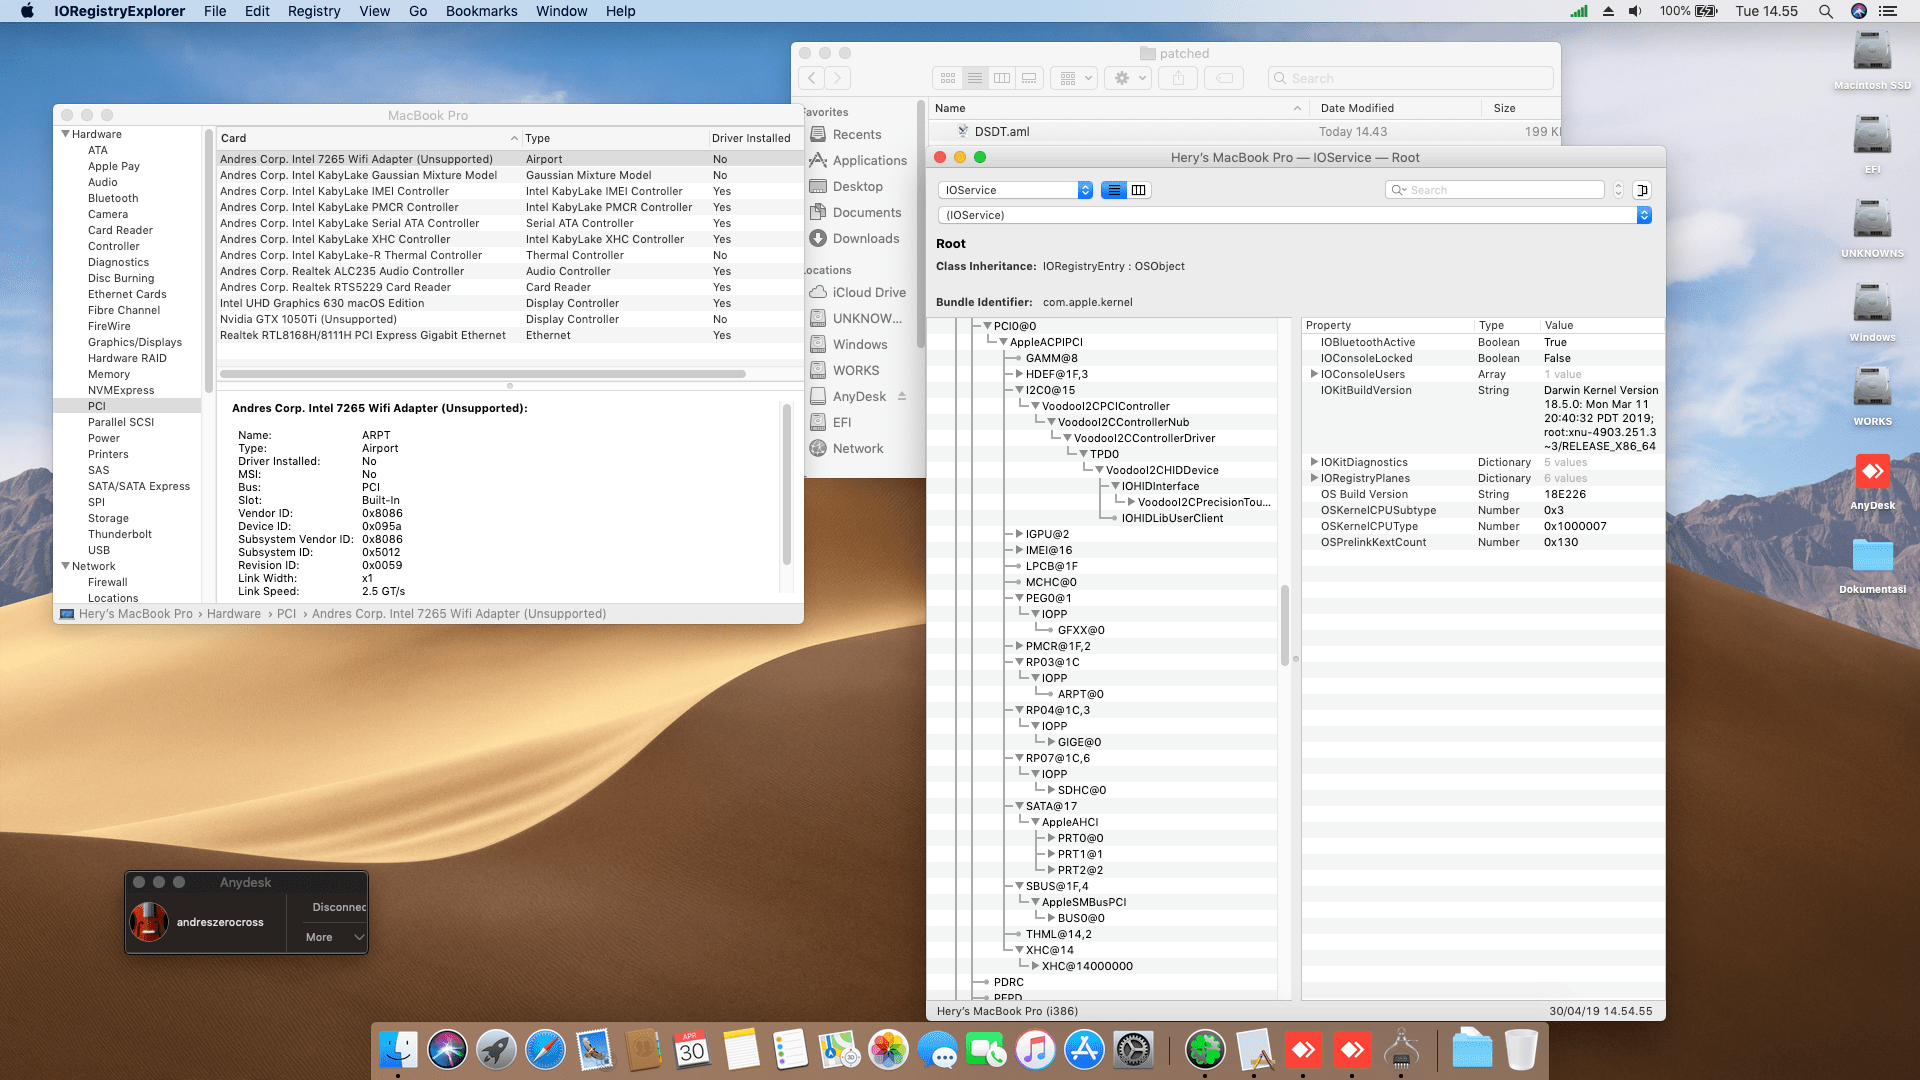Open Finder from the dock
This screenshot has width=1920, height=1080.
click(398, 1050)
